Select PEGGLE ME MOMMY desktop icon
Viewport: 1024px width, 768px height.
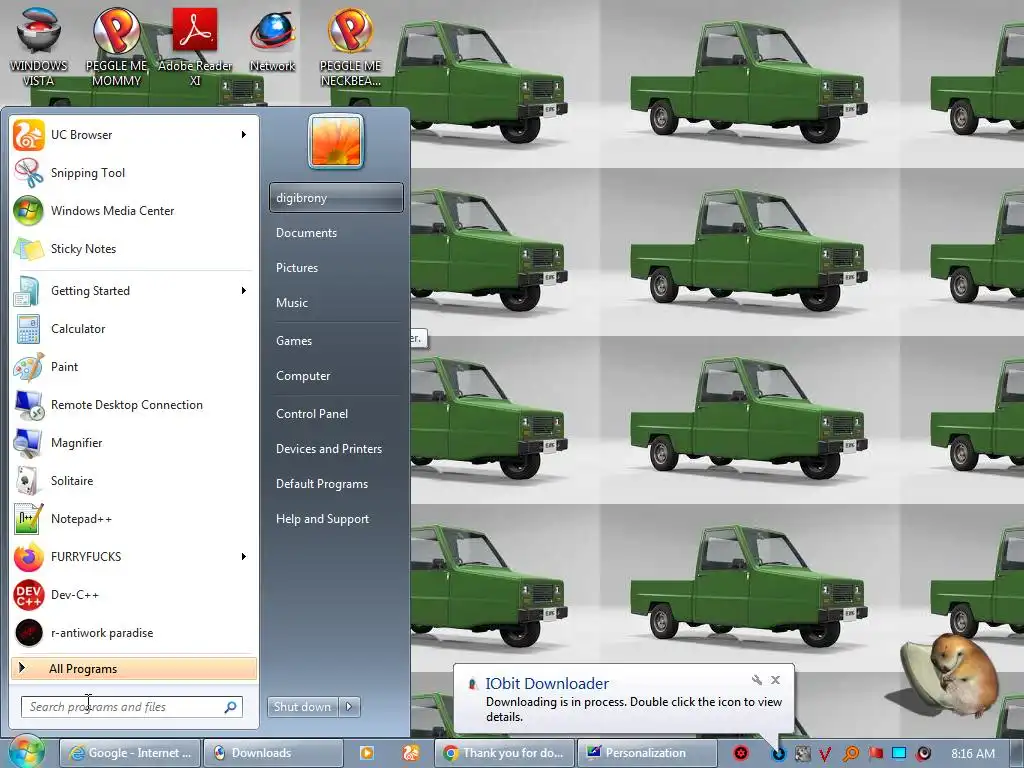(x=116, y=46)
